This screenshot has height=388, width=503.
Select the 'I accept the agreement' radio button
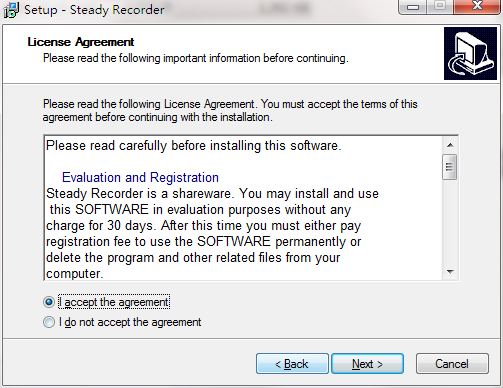tap(49, 302)
